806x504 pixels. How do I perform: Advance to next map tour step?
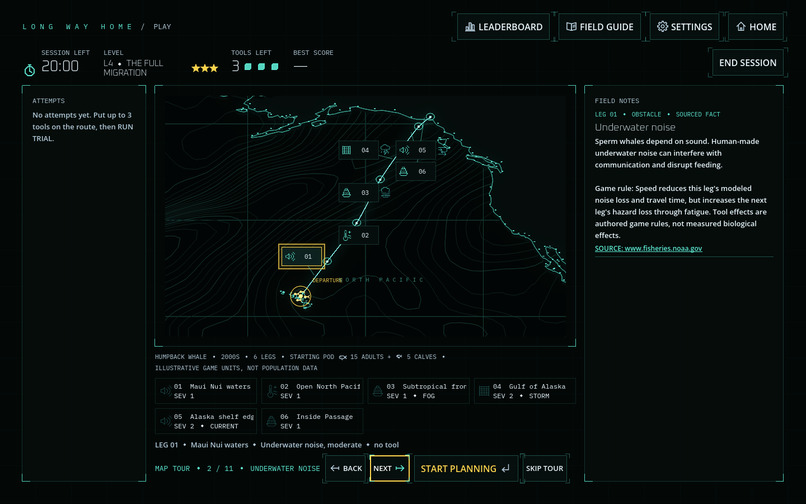(x=389, y=469)
